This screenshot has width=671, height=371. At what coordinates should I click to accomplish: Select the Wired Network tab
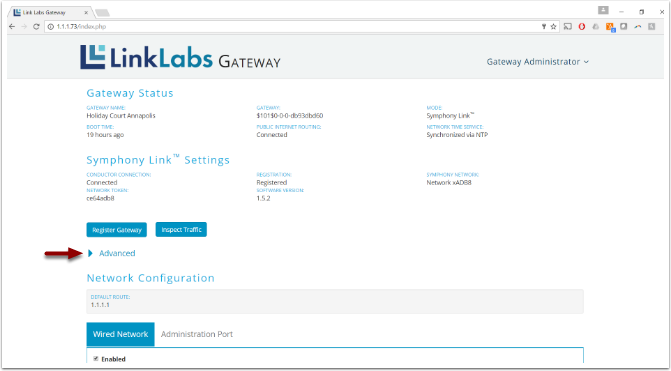pos(120,334)
